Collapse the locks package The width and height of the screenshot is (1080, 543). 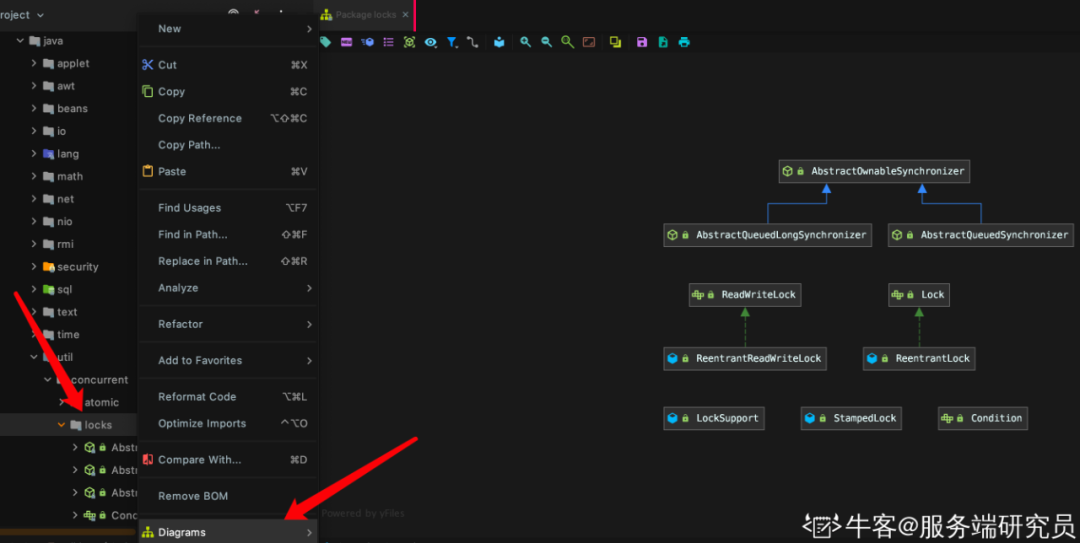point(61,425)
